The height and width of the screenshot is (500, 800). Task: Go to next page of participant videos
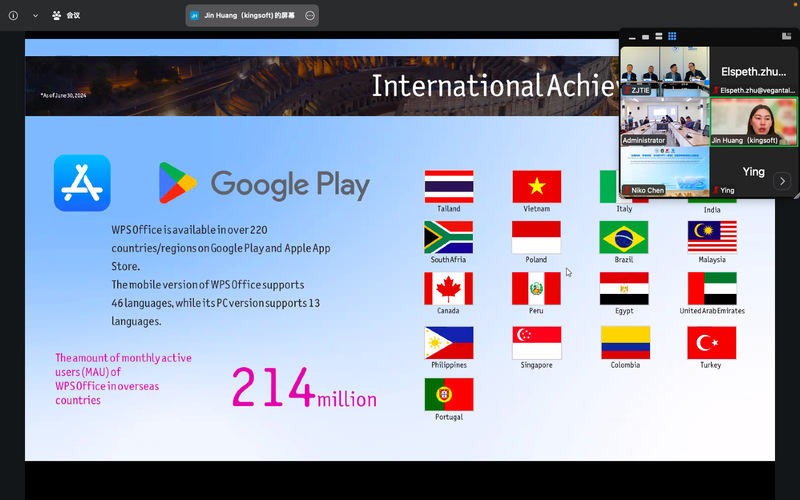coord(782,181)
